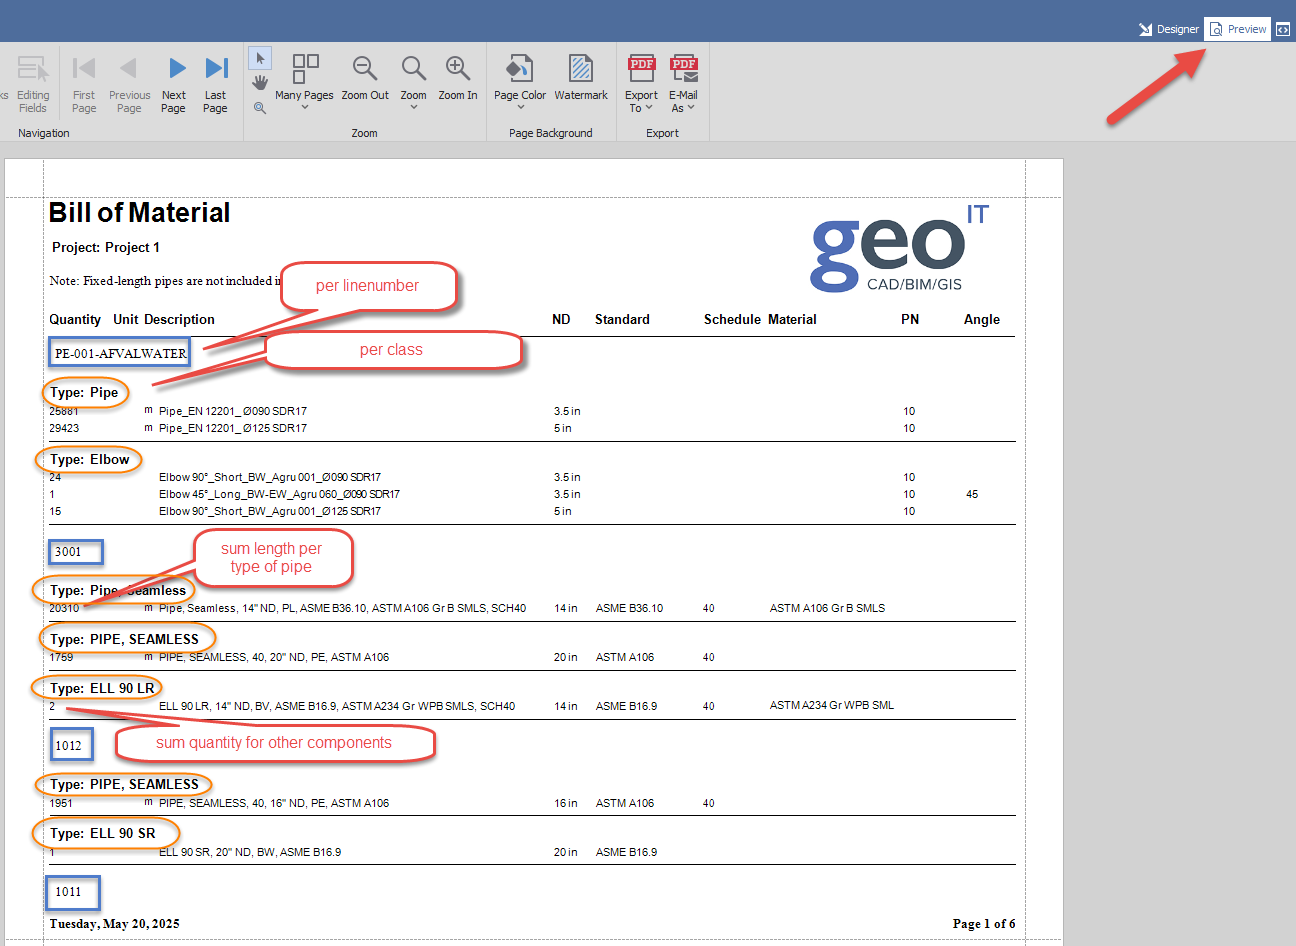Select the pointer cursor tool

tap(260, 58)
